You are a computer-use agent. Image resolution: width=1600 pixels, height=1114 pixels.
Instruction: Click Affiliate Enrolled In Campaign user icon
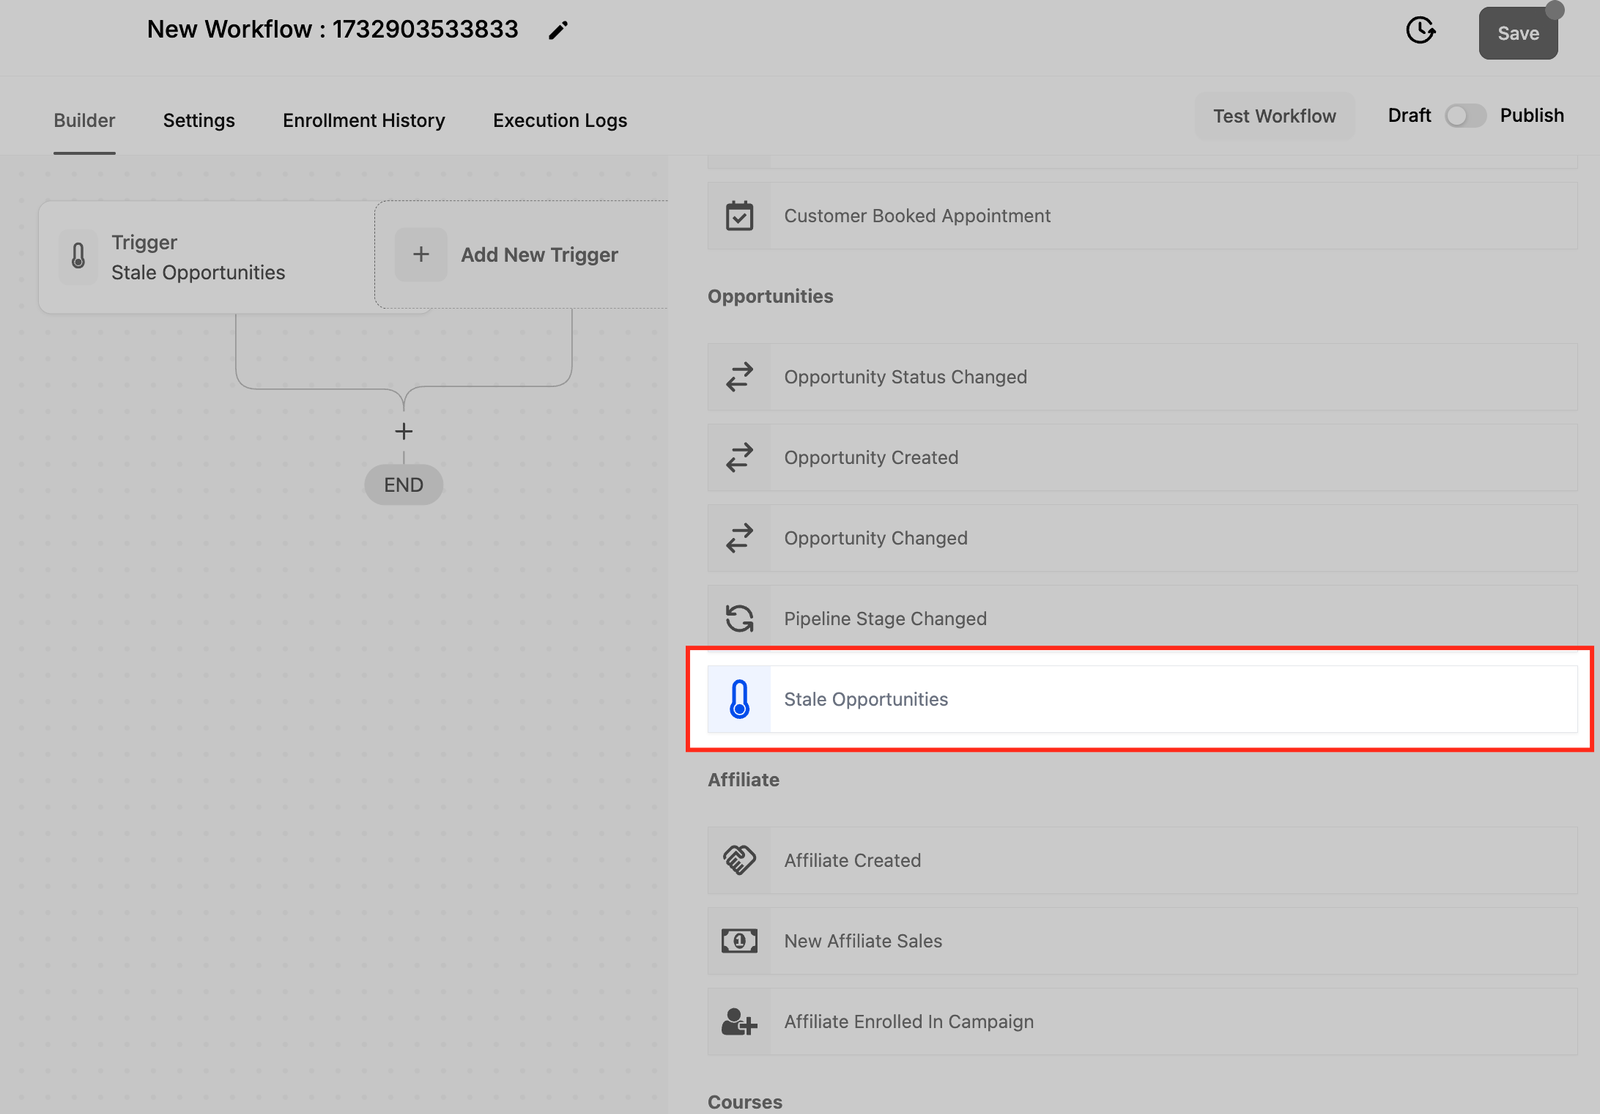[x=739, y=1022]
